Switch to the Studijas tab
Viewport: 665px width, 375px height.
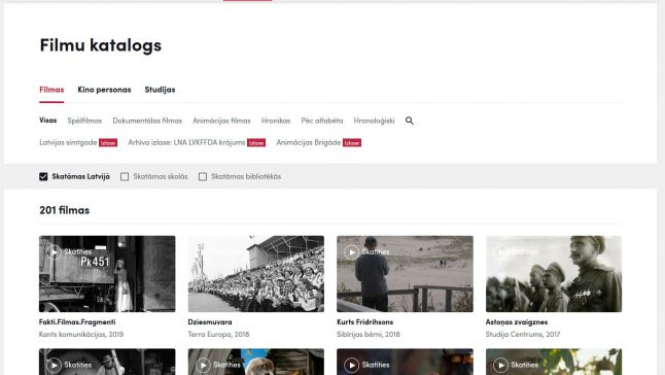(x=160, y=90)
